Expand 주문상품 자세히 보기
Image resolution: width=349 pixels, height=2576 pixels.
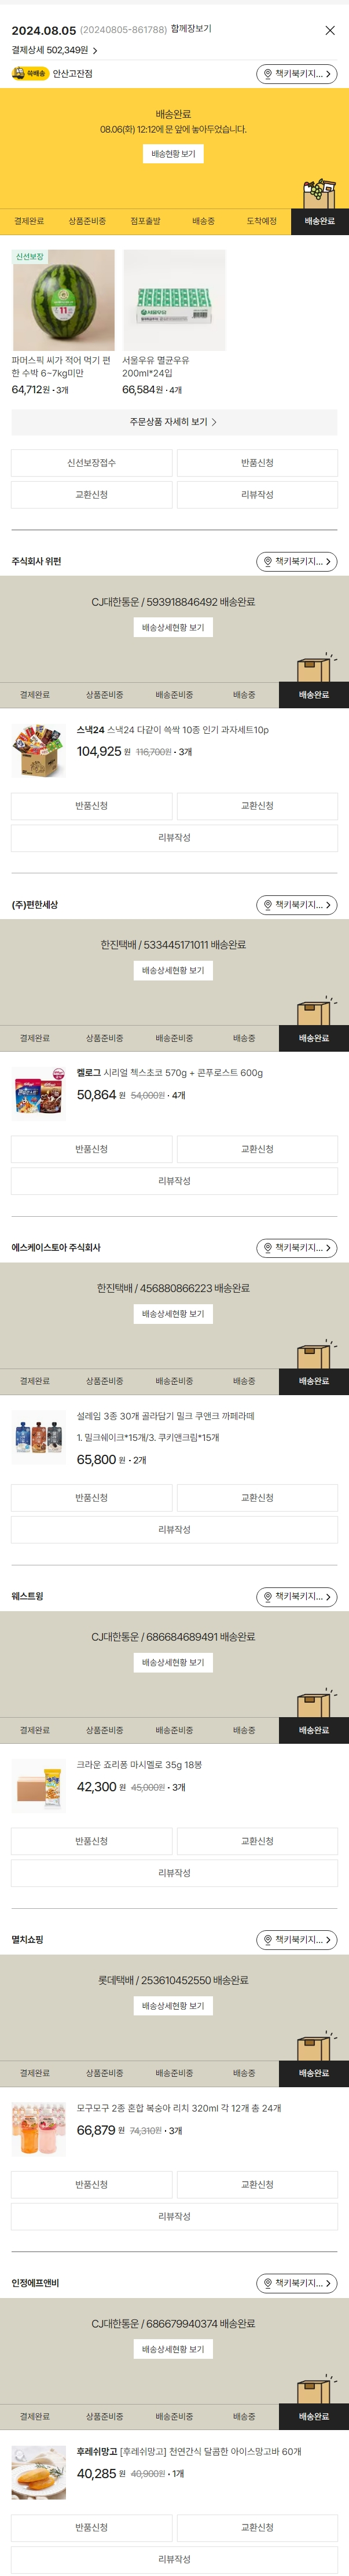174,422
